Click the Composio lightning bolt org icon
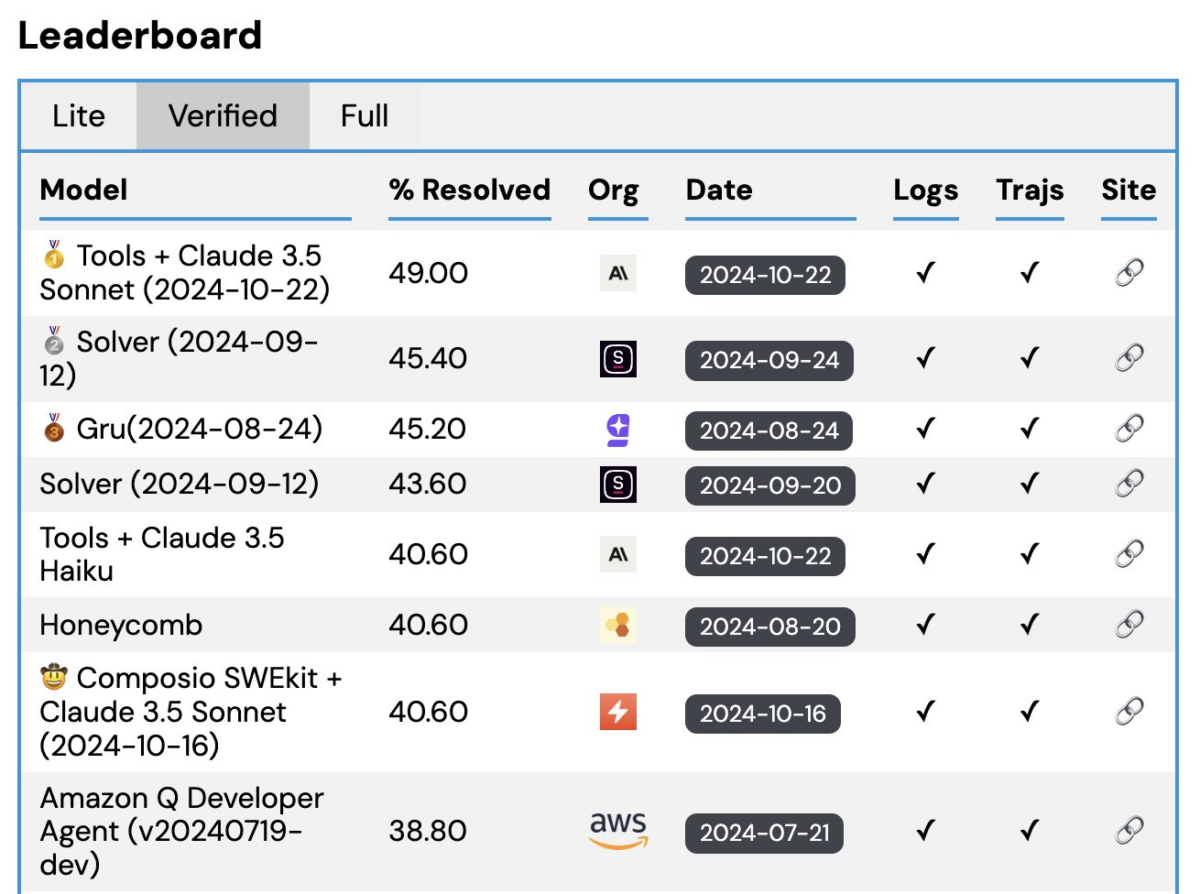 click(x=617, y=712)
